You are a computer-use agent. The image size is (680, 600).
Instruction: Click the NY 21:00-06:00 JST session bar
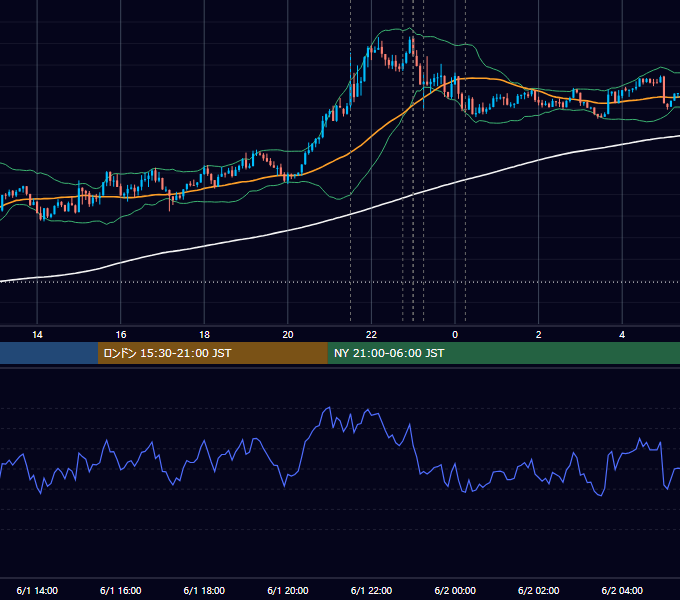pyautogui.click(x=503, y=353)
